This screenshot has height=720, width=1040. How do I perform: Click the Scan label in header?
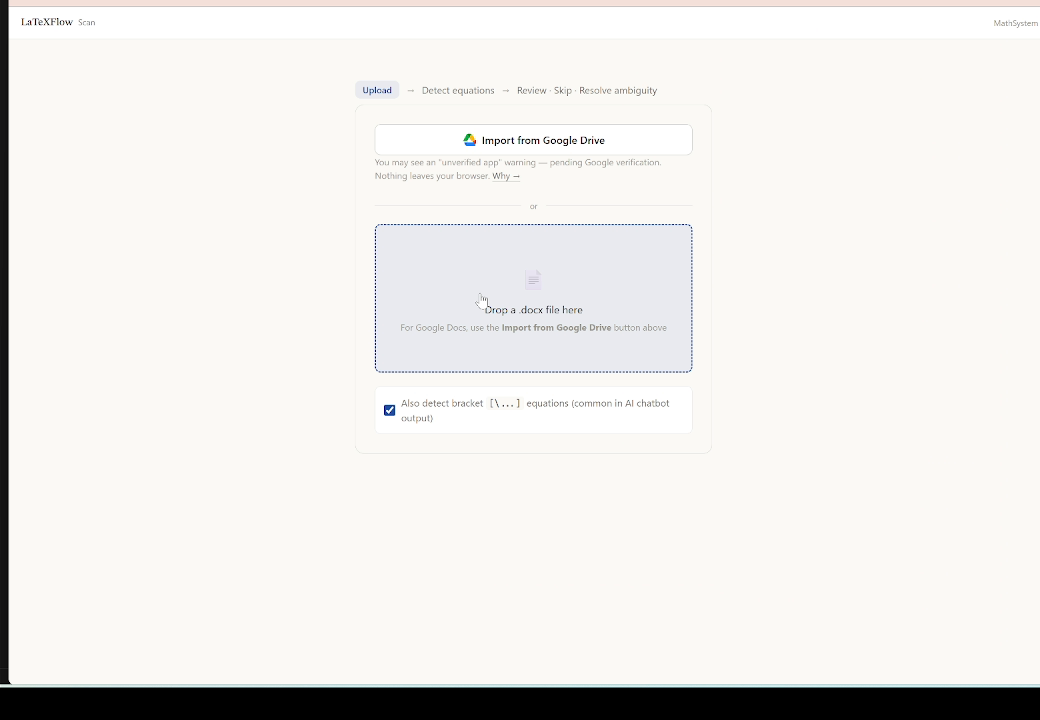click(87, 23)
